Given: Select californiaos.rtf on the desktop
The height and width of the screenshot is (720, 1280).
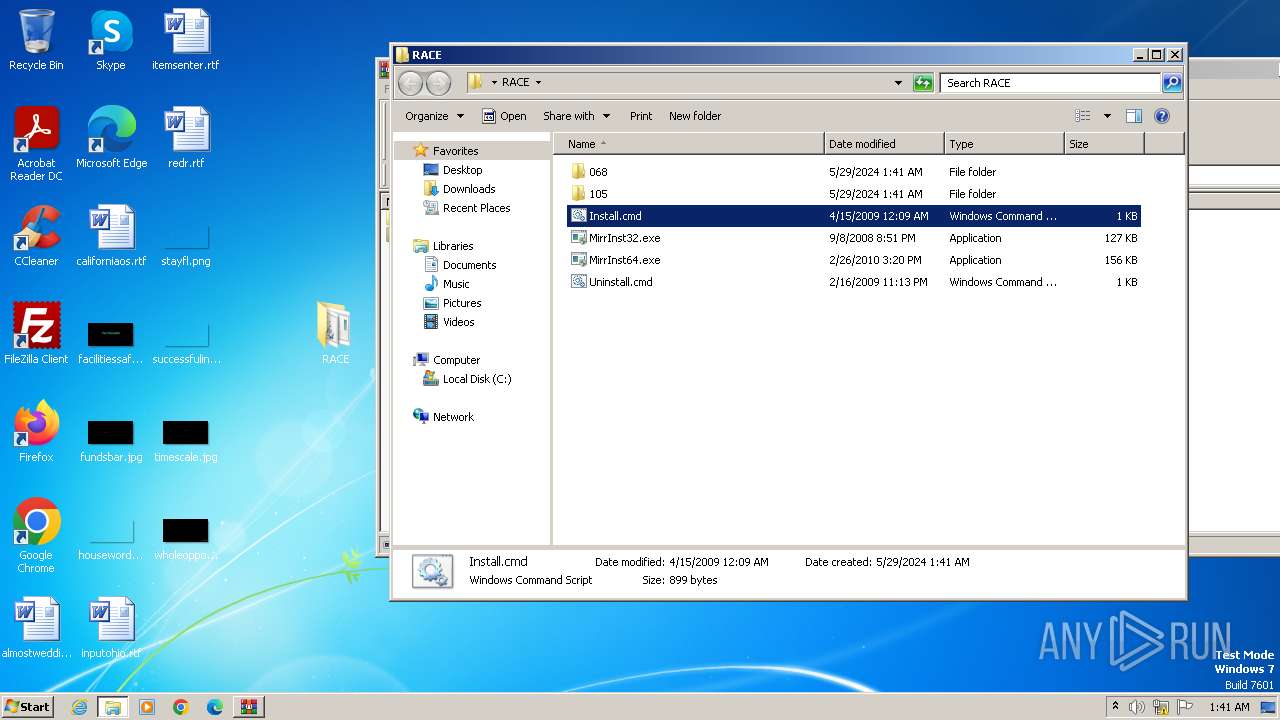Looking at the screenshot, I should pos(111,236).
